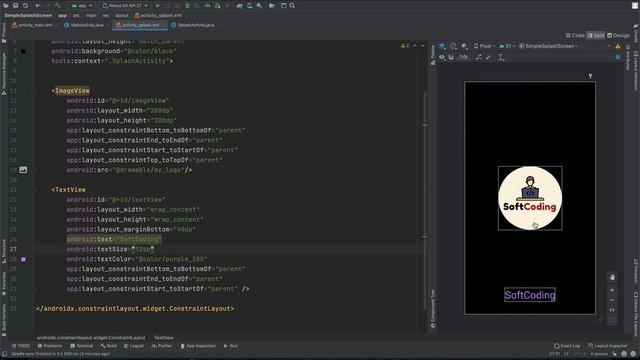Click the black color swatch on line 7 gutter
This screenshot has height=360, width=640.
[23, 51]
